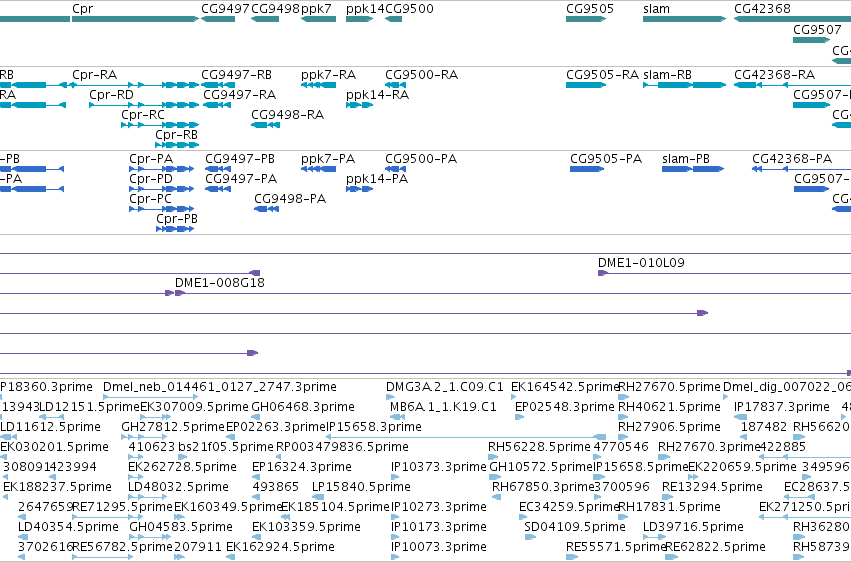Screen dimensions: 851x562
Task: Select EST label Dmel_neb_014461_0127_2747.3prime
Action: pyautogui.click(x=220, y=387)
